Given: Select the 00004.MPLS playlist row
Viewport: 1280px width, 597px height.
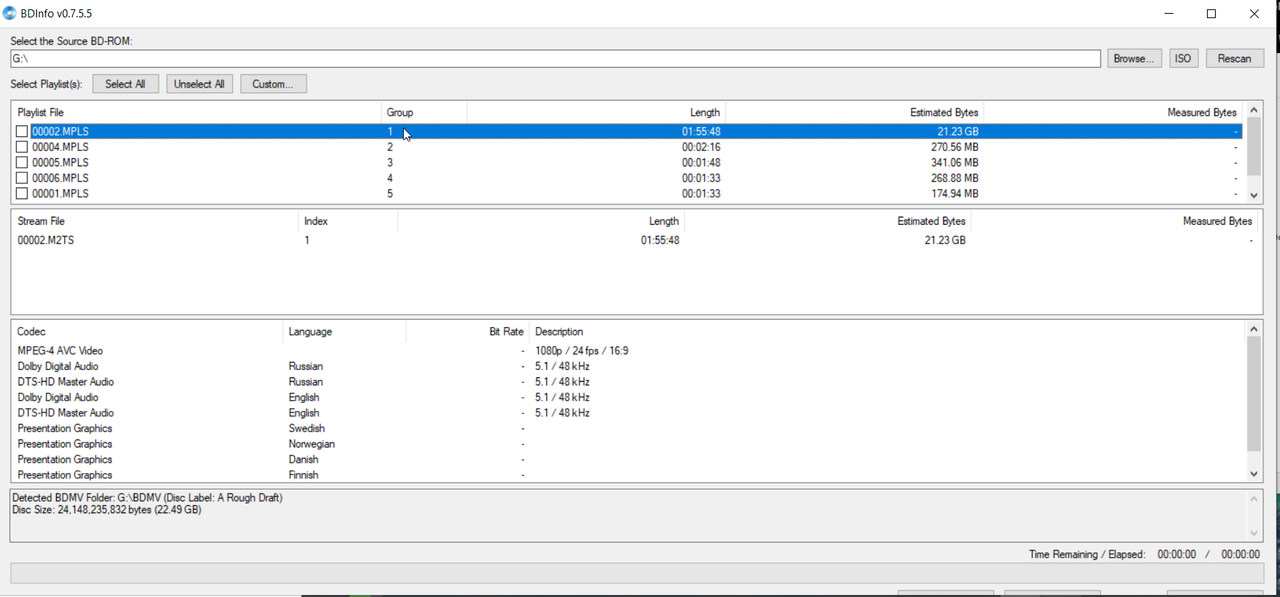Looking at the screenshot, I should point(627,147).
